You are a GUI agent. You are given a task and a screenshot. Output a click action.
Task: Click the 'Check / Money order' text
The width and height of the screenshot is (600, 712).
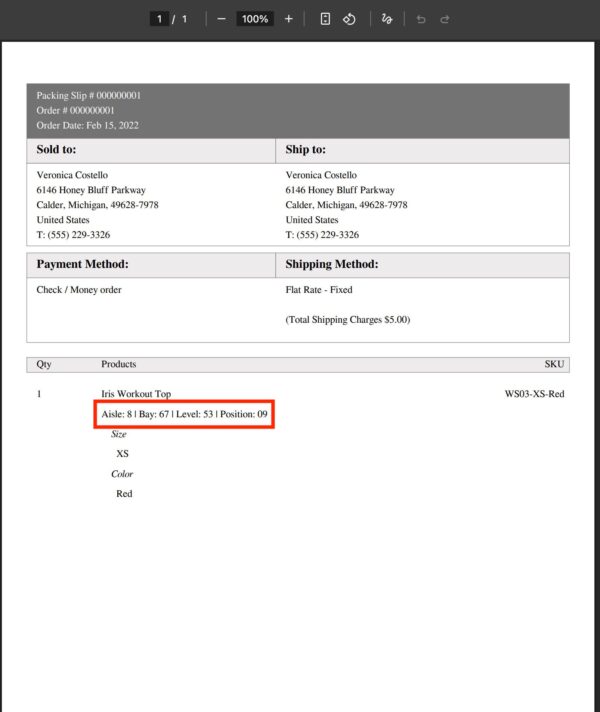click(x=79, y=290)
